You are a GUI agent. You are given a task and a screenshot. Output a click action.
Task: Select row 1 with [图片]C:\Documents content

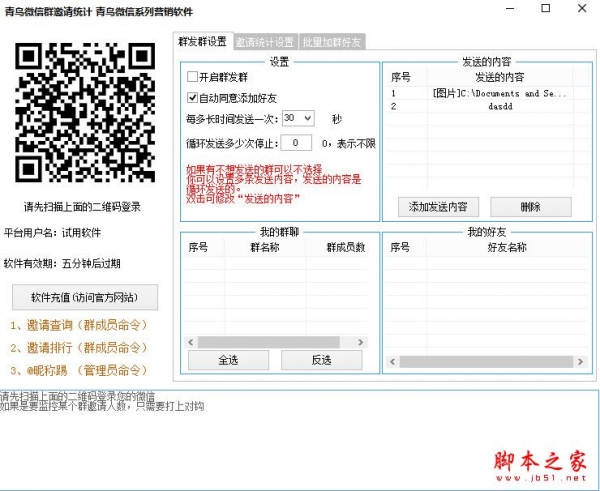pos(479,93)
